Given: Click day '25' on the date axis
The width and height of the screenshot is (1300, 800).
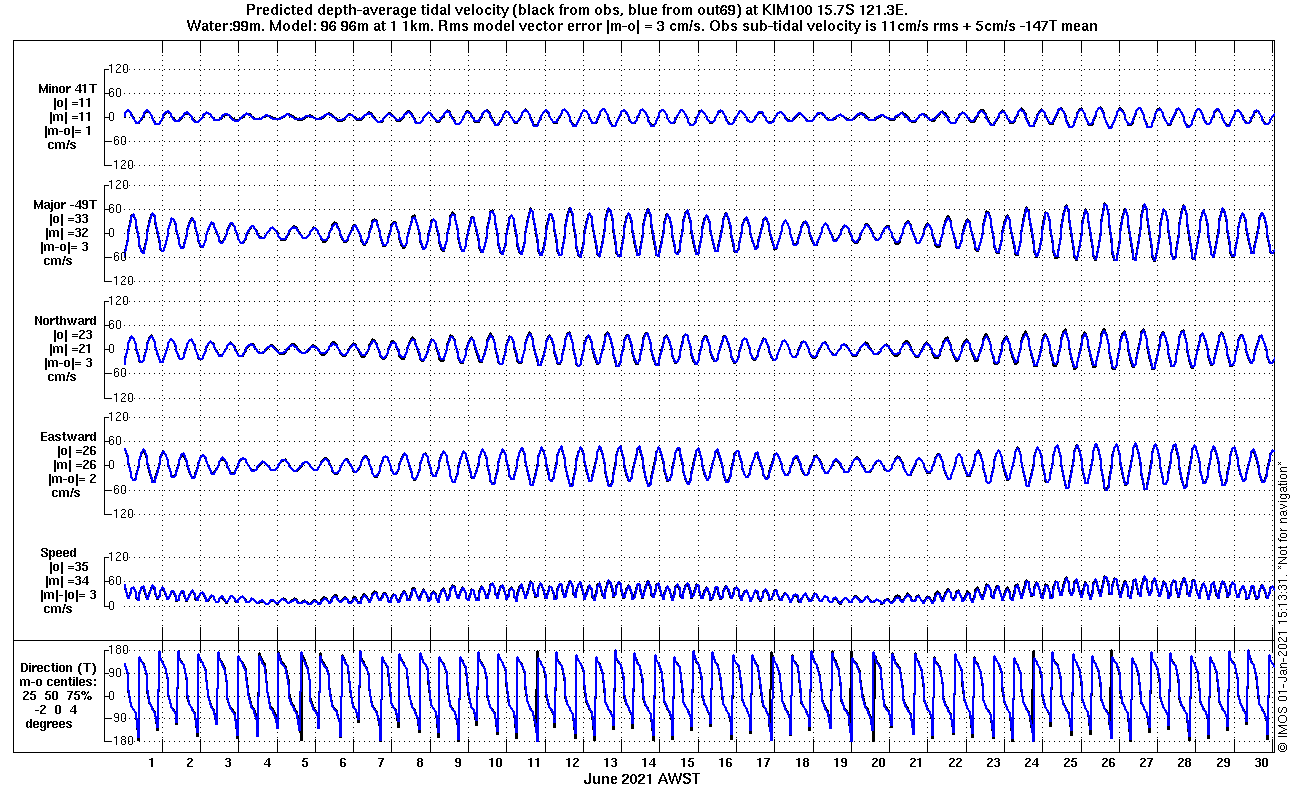Looking at the screenshot, I should [x=1070, y=762].
